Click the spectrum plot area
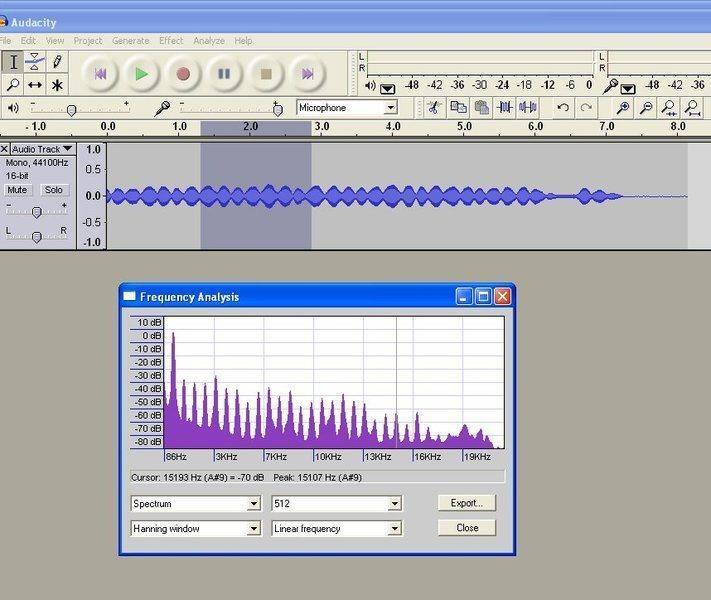 tap(334, 382)
